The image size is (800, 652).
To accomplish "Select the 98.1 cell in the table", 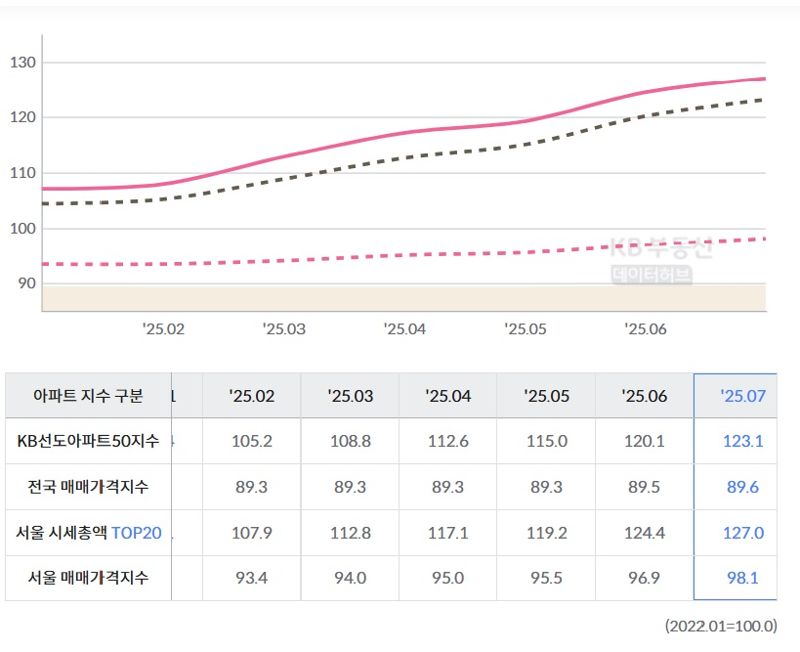I will tap(742, 578).
